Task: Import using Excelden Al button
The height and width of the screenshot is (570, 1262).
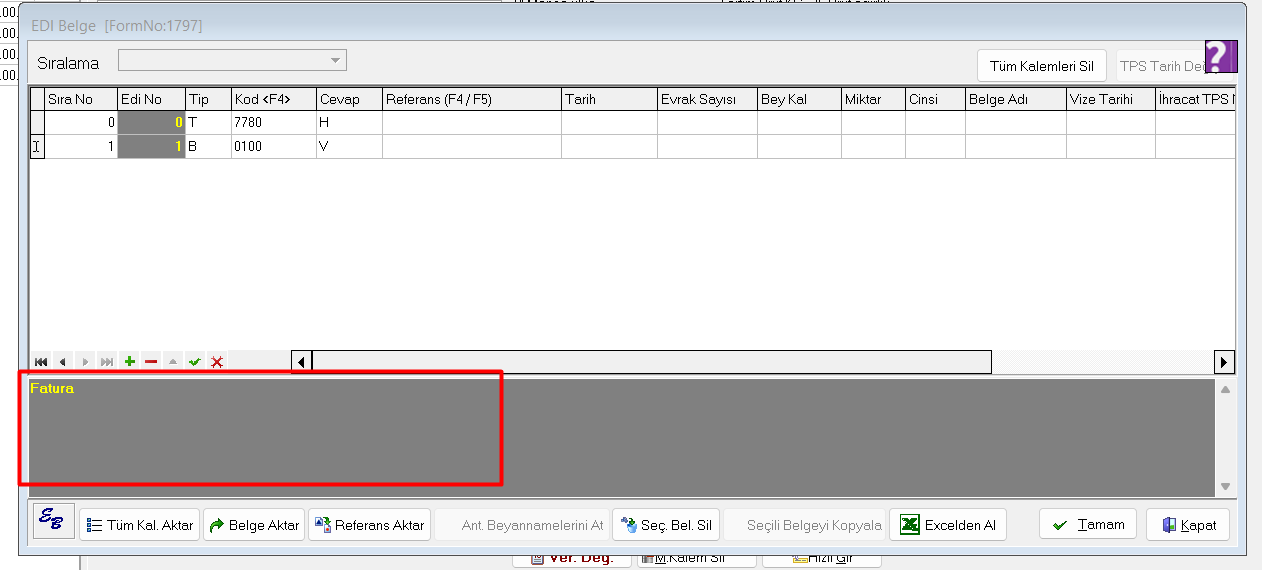Action: [x=948, y=525]
